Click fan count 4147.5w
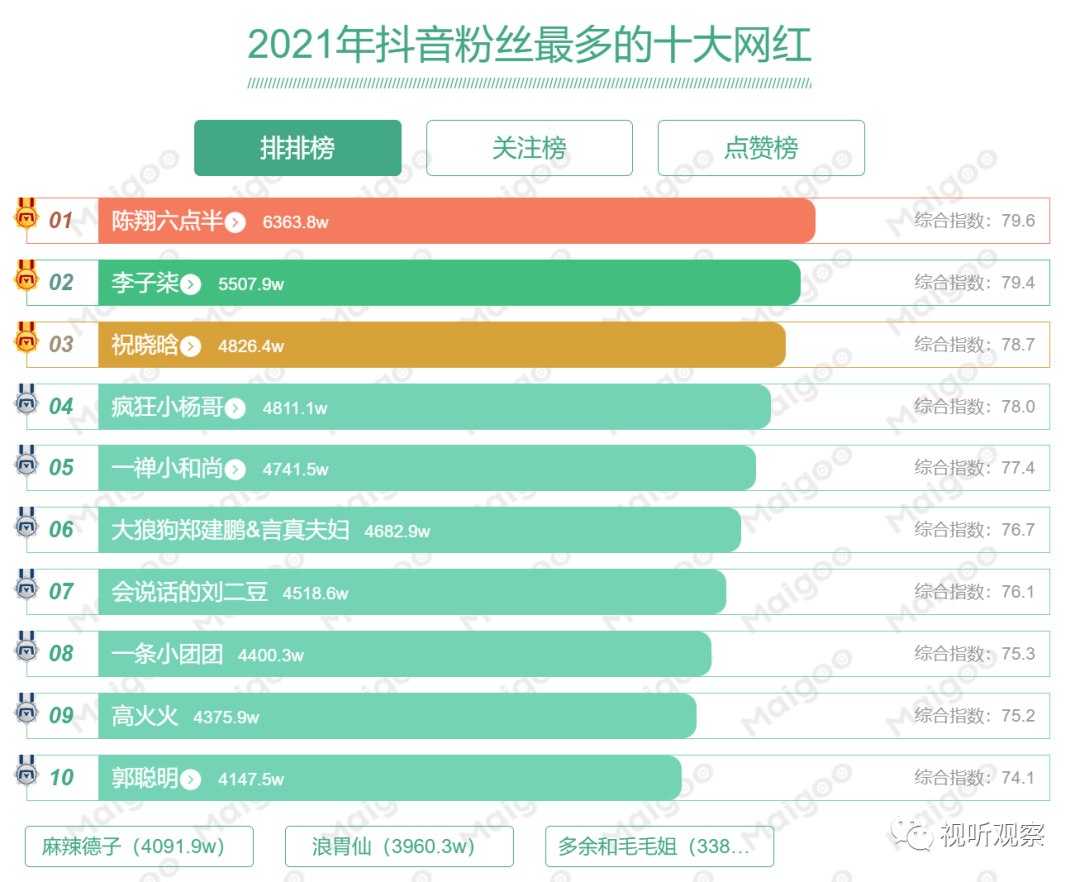1080x882 pixels. pyautogui.click(x=251, y=779)
